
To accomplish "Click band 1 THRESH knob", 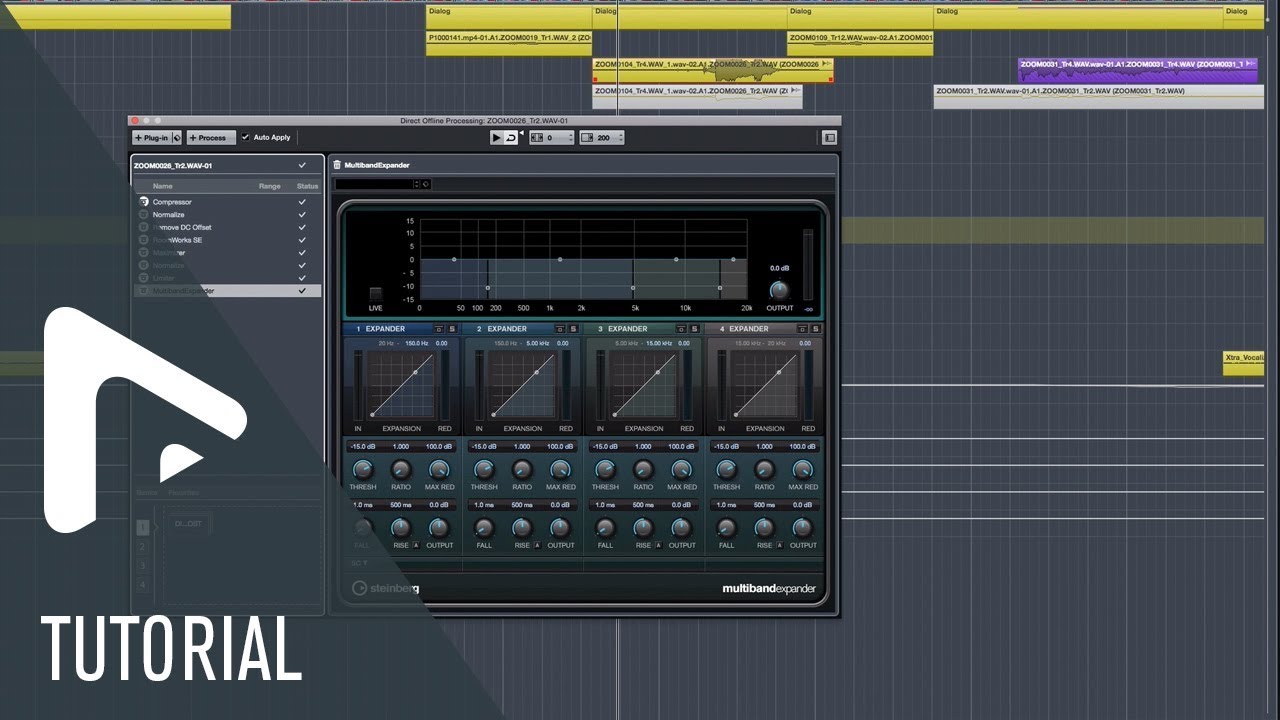I will (363, 469).
